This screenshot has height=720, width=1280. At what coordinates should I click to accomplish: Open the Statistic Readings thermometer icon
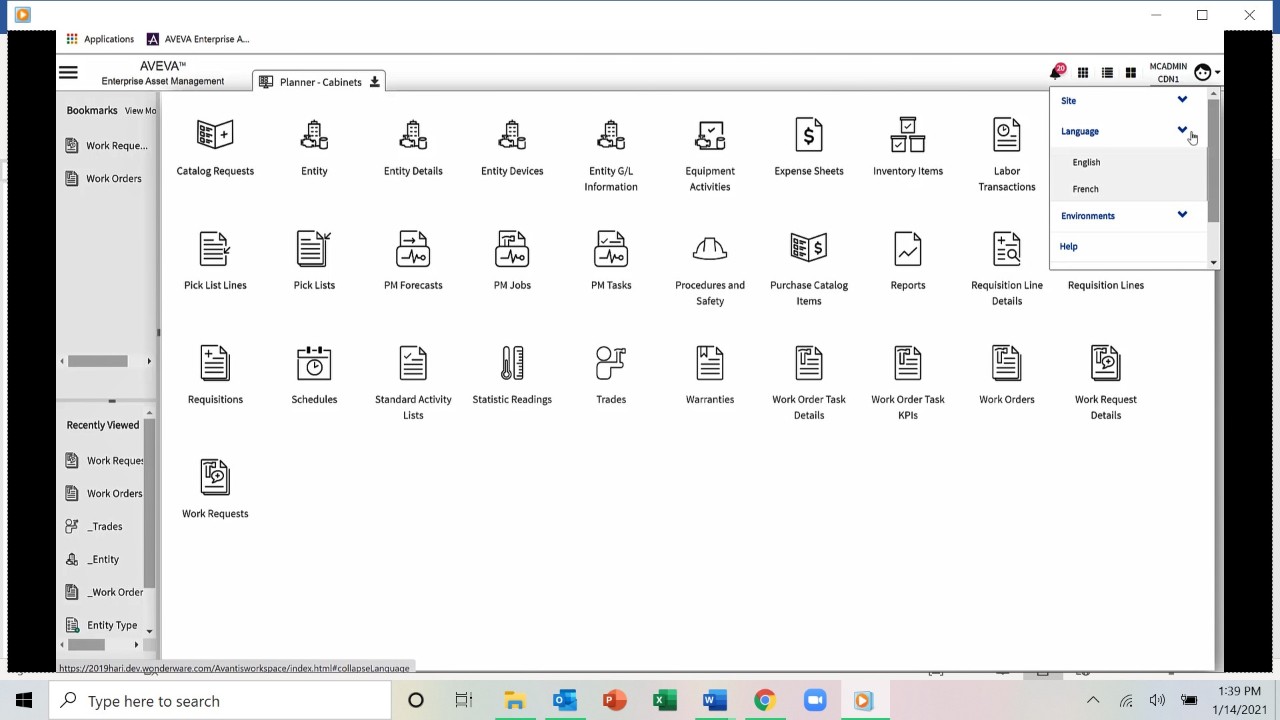pyautogui.click(x=512, y=364)
